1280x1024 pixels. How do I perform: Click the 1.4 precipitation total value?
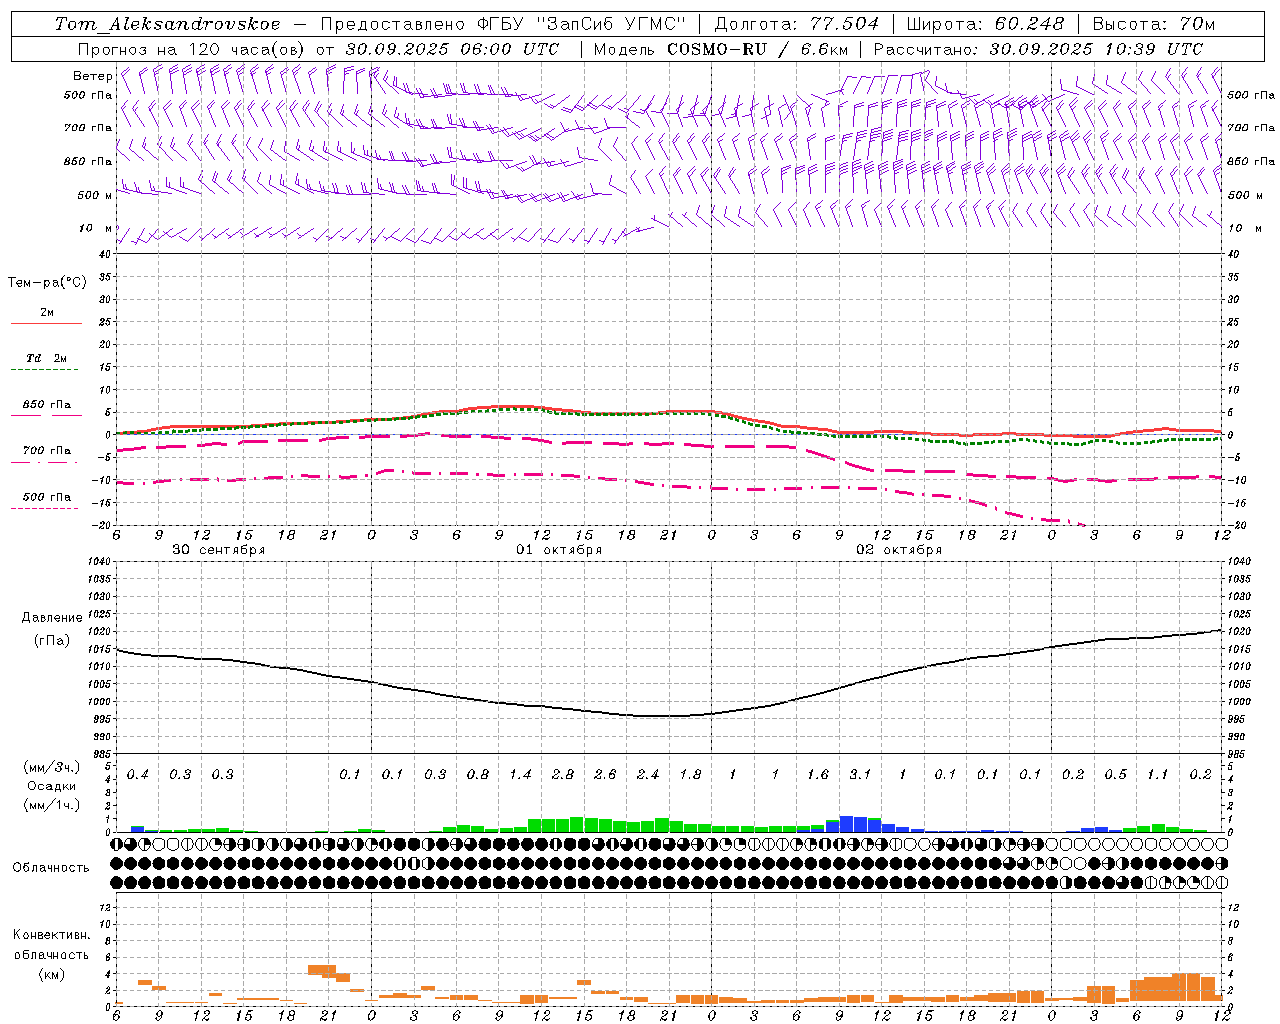click(x=520, y=774)
